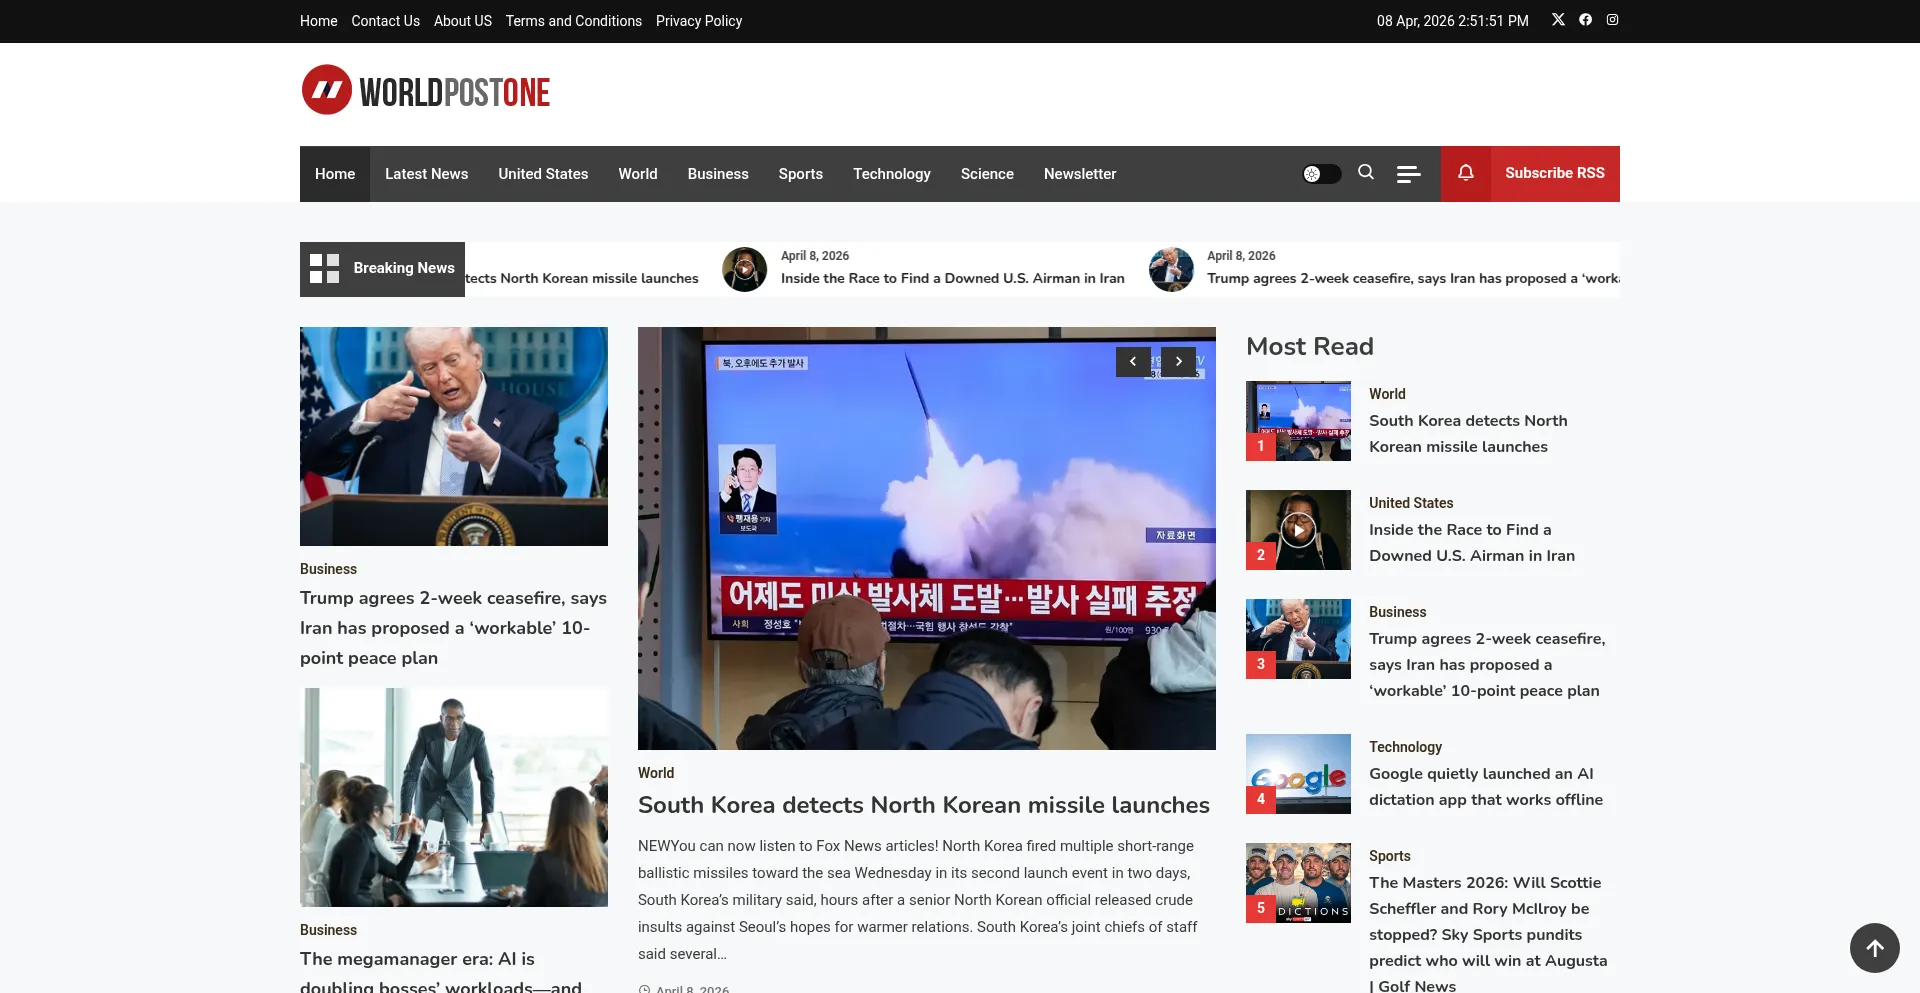Open Contact Us link
Image resolution: width=1920 pixels, height=993 pixels.
[x=385, y=21]
